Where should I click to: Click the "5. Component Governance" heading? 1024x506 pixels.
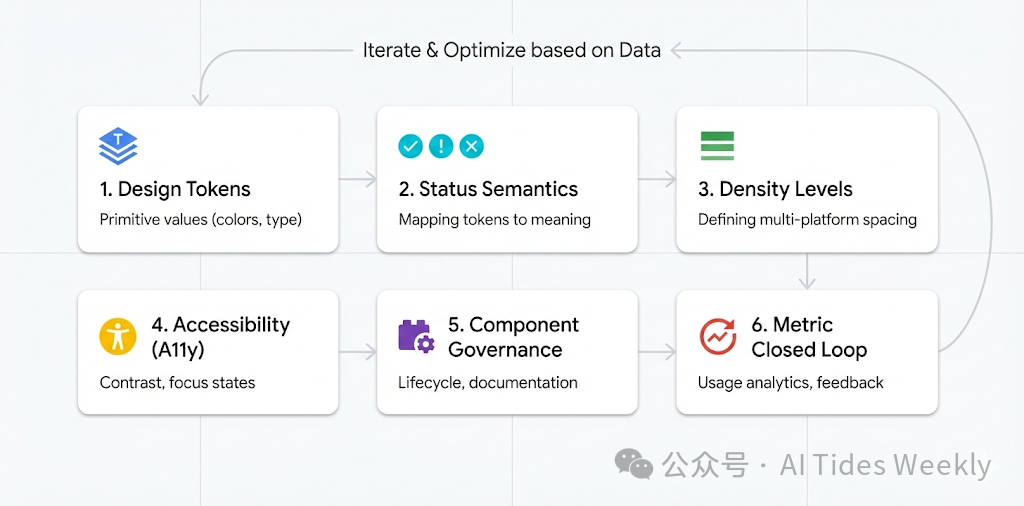tap(513, 337)
